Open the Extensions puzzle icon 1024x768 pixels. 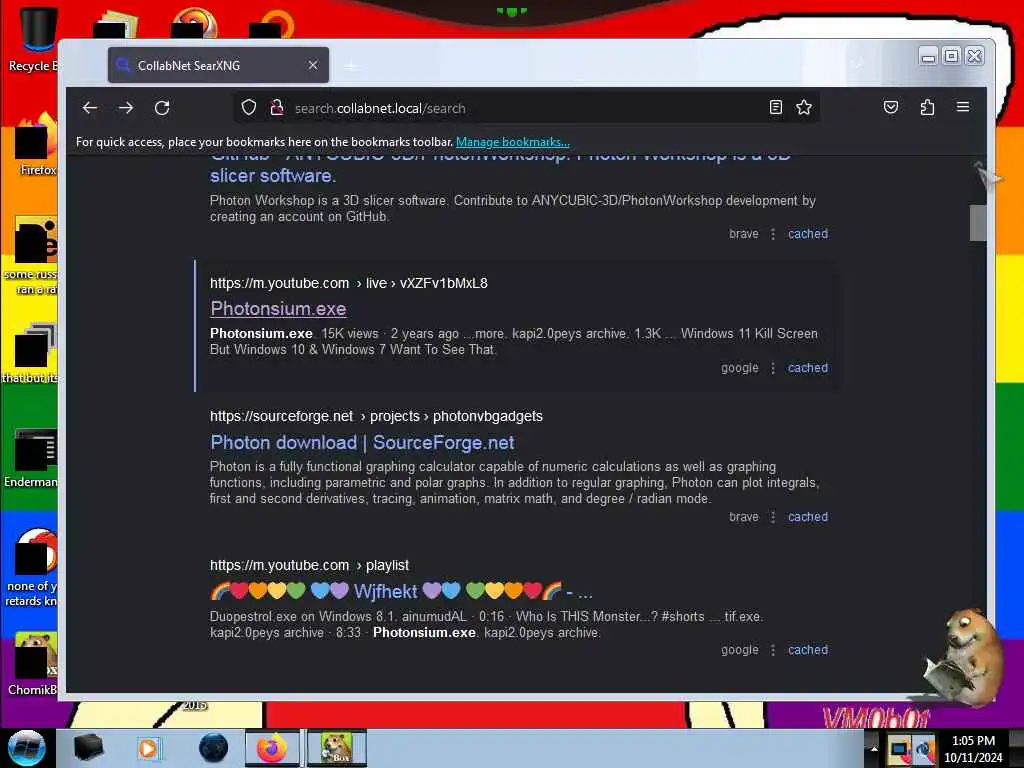[x=927, y=107]
